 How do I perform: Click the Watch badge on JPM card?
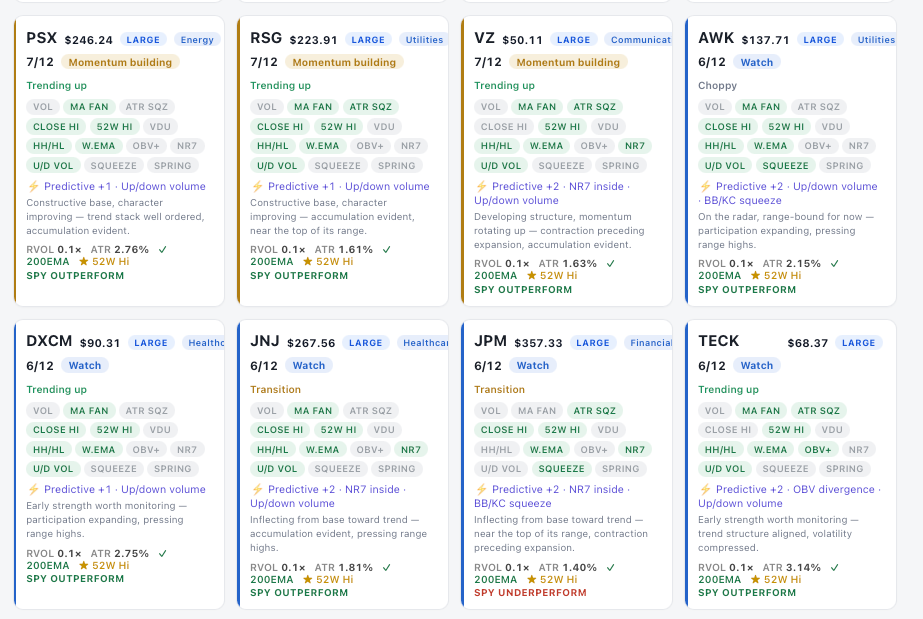[x=533, y=365]
